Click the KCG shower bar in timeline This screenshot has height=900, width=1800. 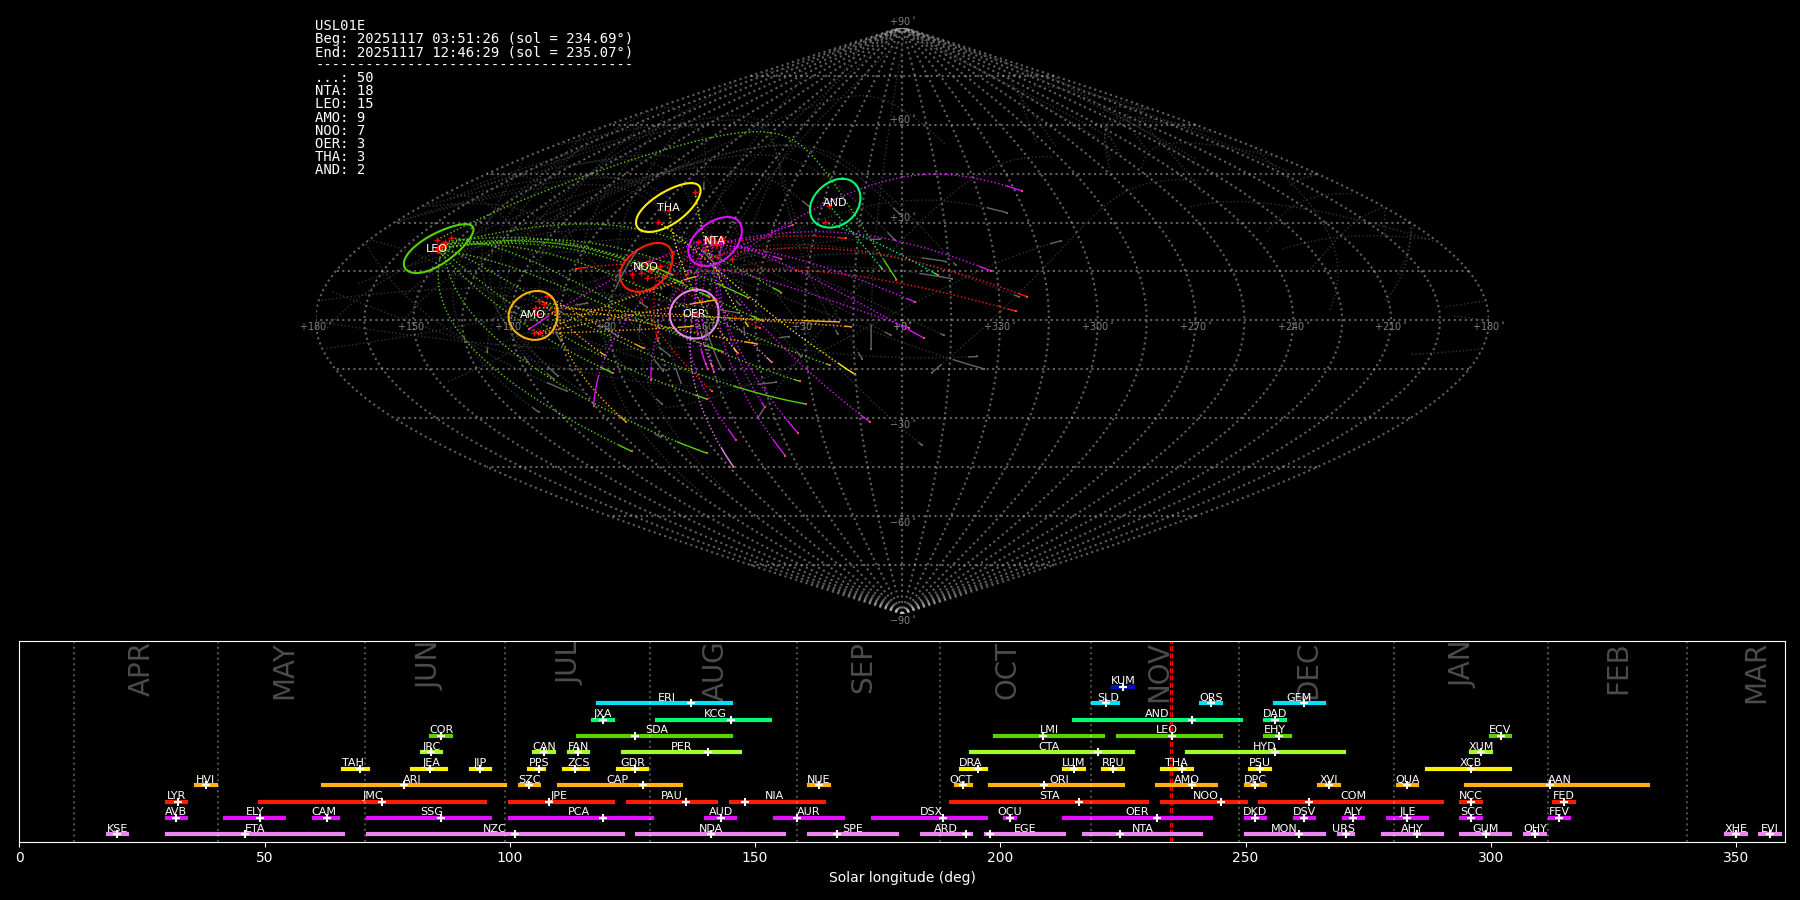[x=713, y=720]
